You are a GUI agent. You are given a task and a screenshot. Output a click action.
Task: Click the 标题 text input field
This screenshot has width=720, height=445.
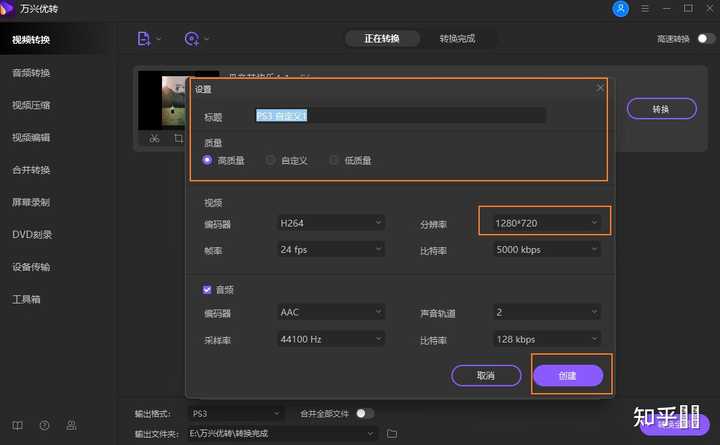[x=400, y=116]
